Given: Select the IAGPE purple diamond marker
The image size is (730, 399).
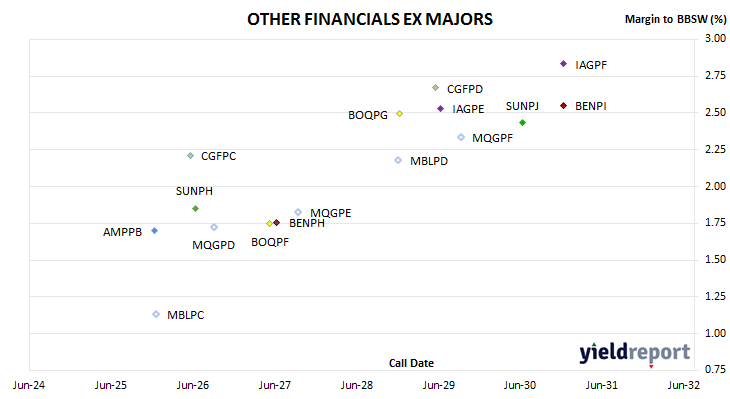Looking at the screenshot, I should tap(440, 108).
